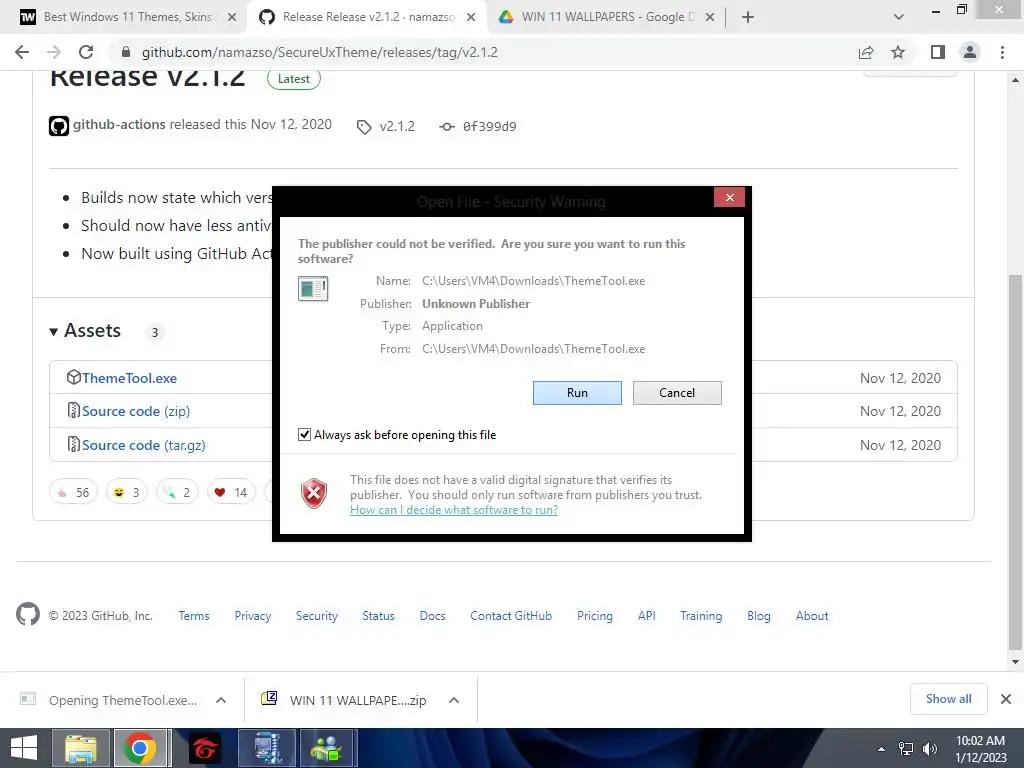Click the thumbs-up reaction with 56

[x=73, y=492]
